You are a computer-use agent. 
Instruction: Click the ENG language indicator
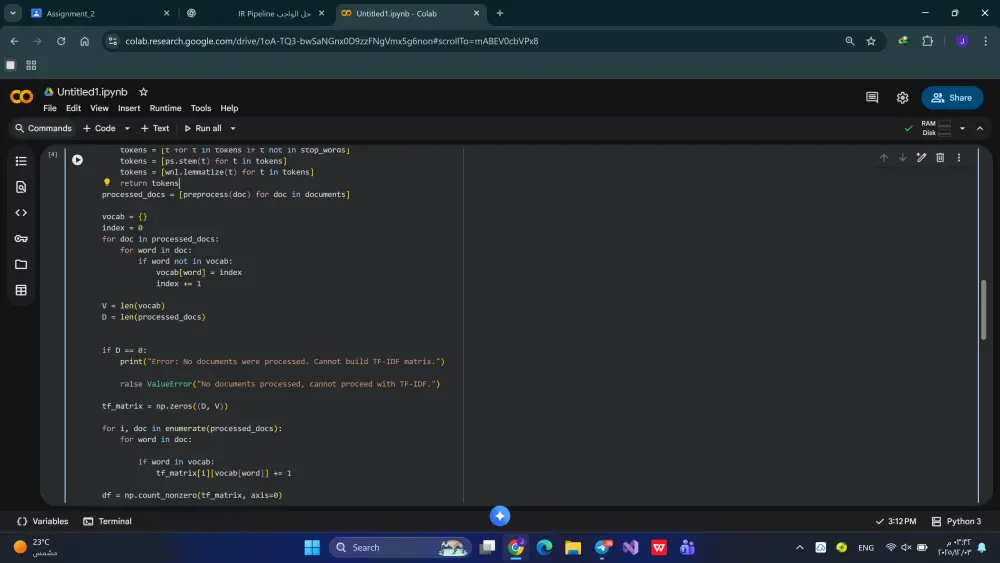[866, 548]
